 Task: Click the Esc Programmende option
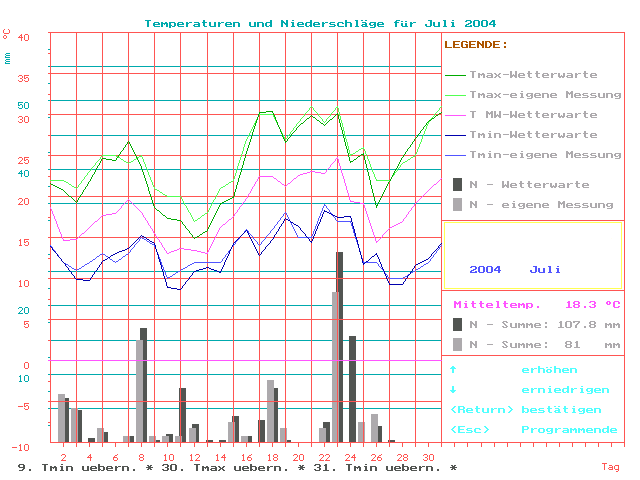pos(534,430)
